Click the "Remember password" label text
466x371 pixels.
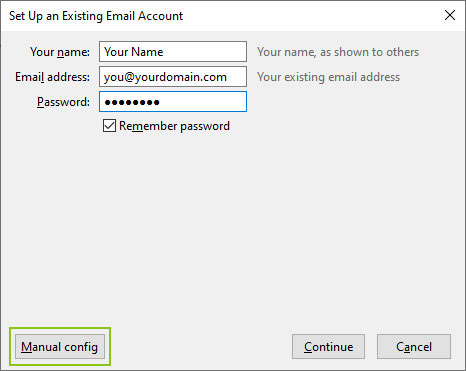[x=174, y=126]
